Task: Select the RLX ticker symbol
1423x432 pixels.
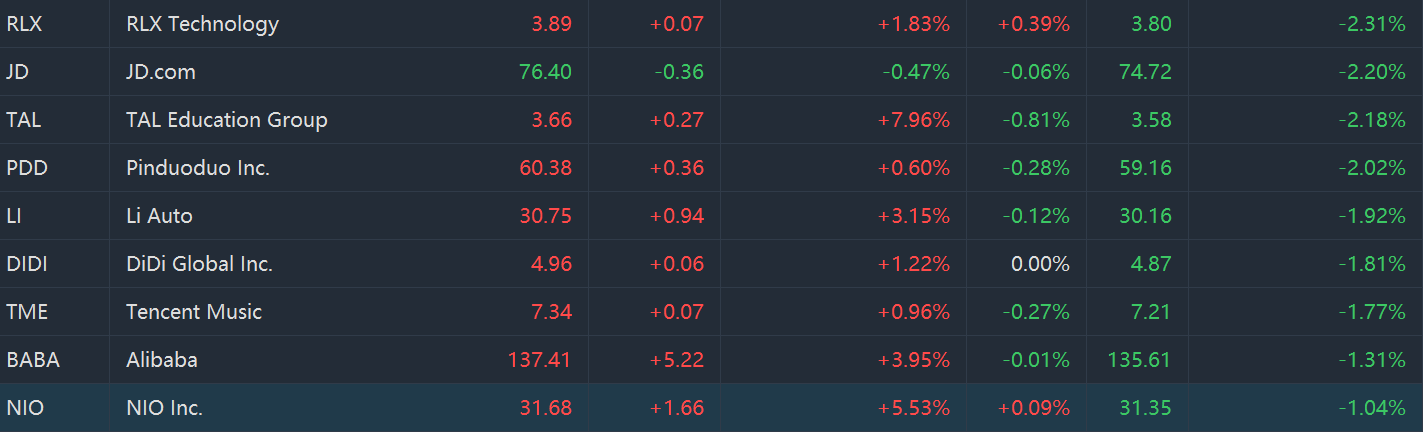Action: point(24,24)
